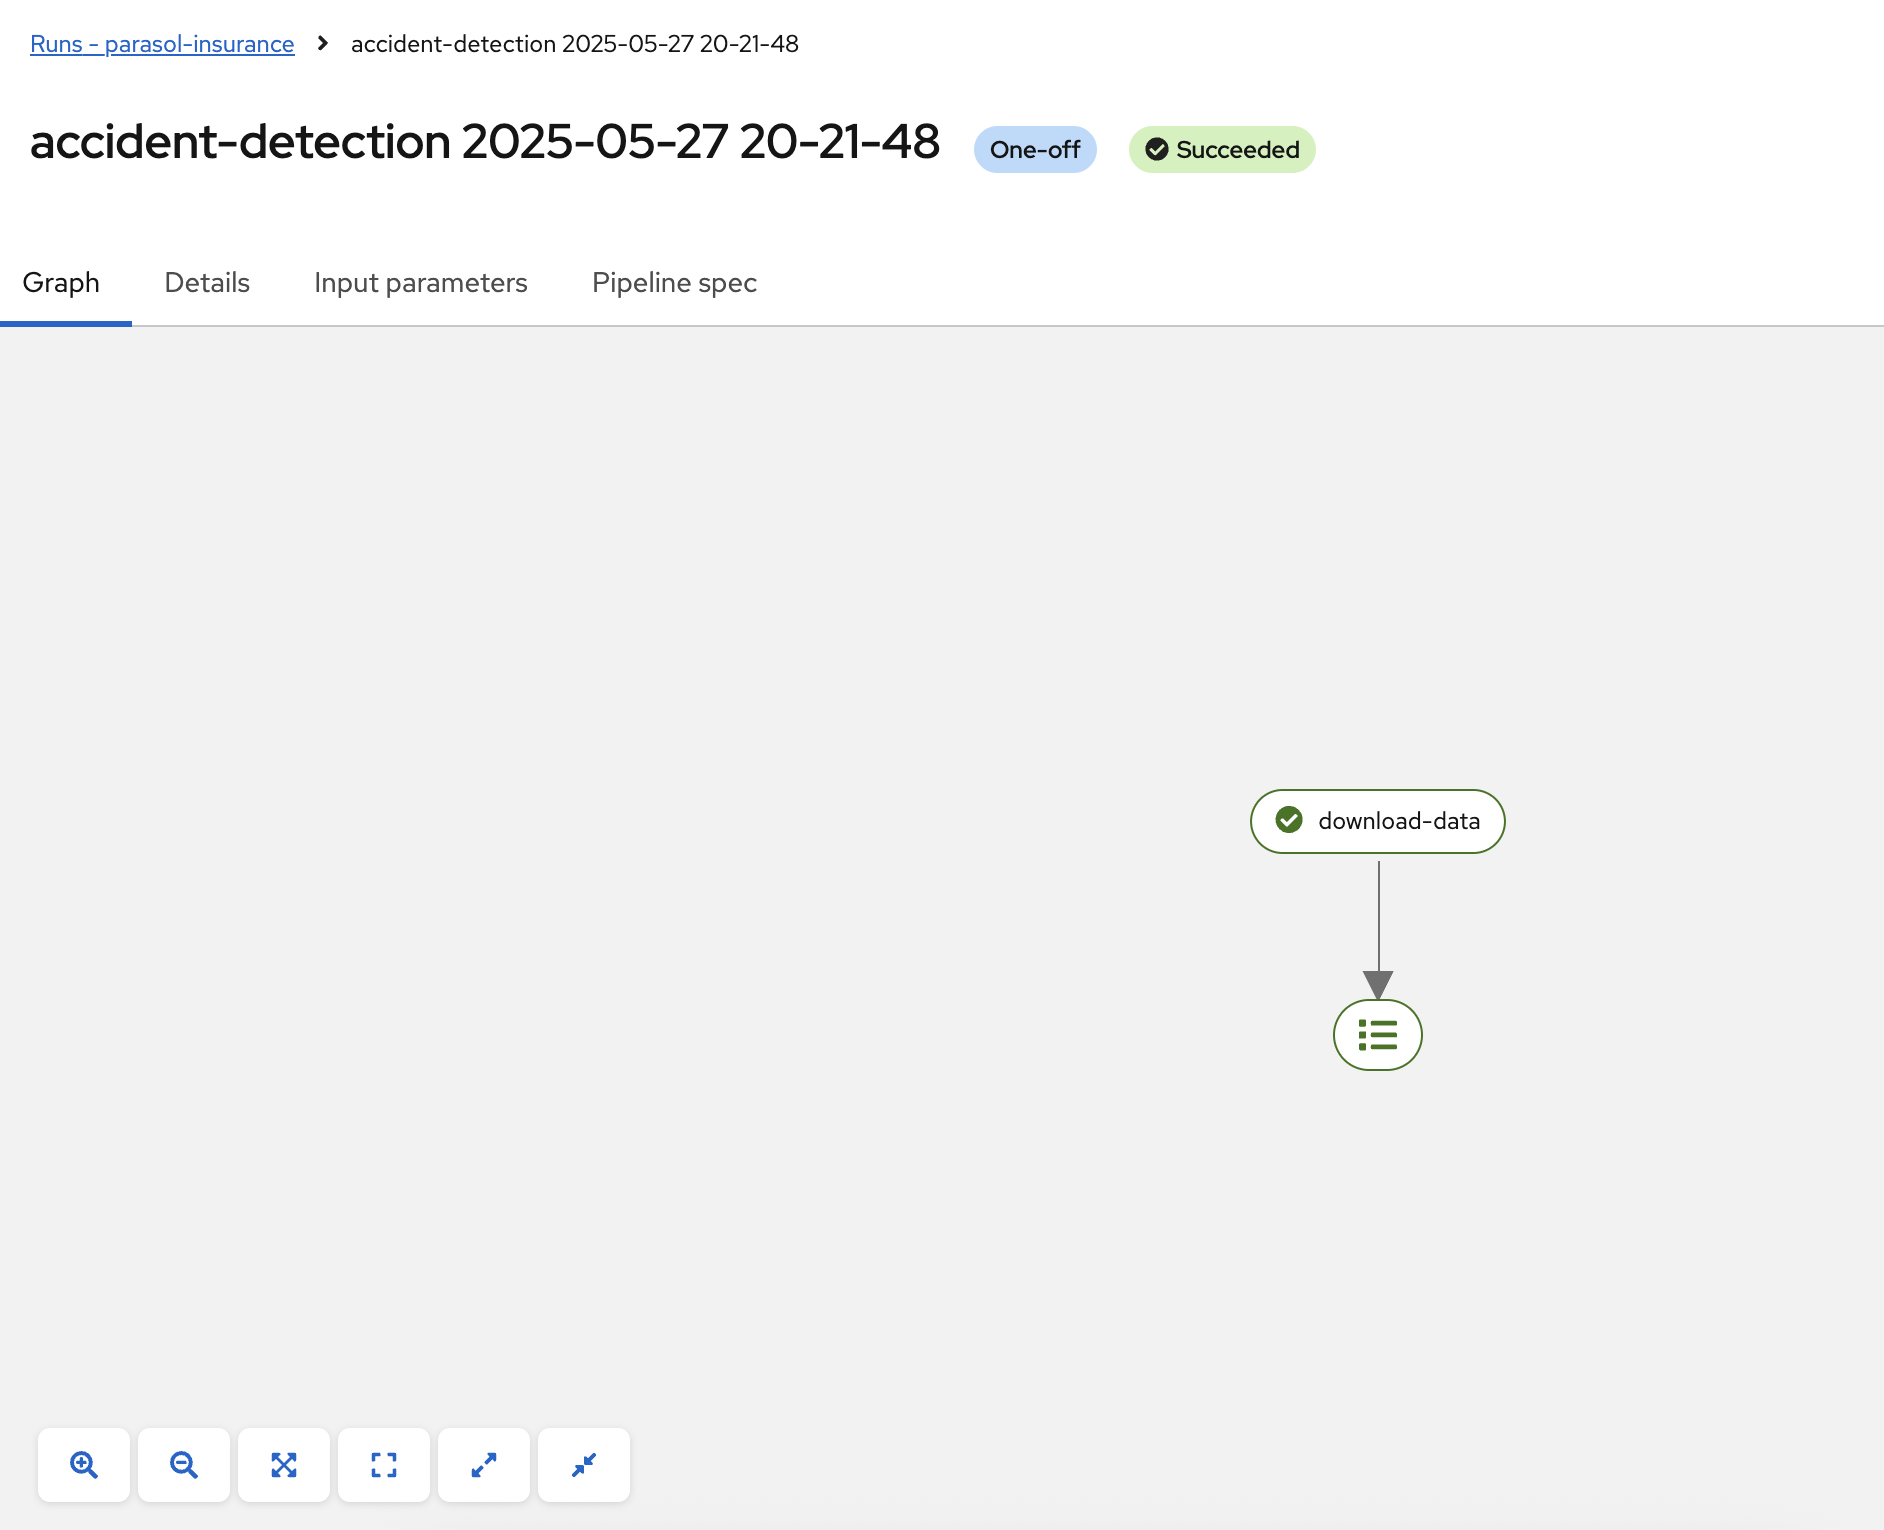
Task: Open the Input parameters tab
Action: [x=421, y=283]
